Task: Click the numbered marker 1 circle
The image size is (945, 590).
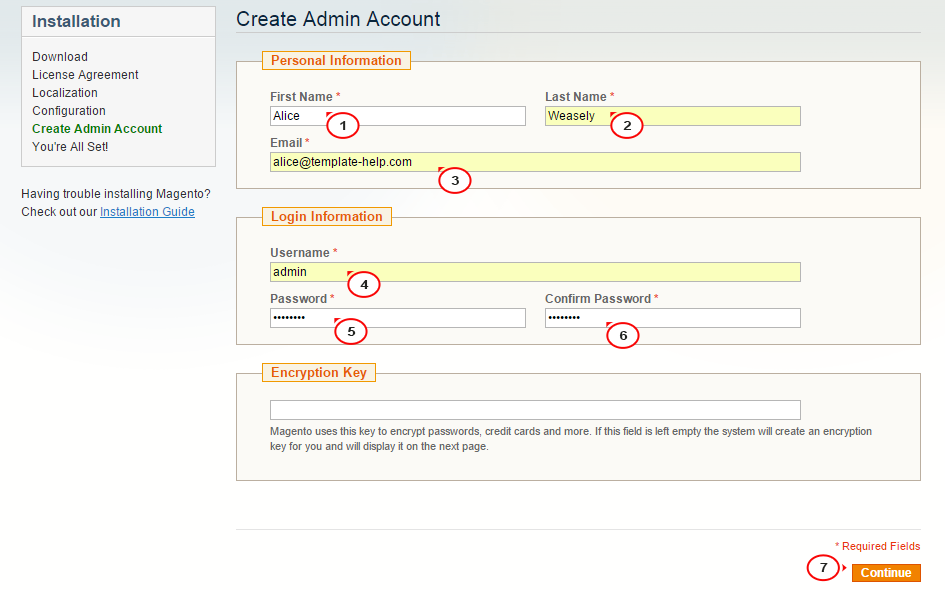Action: point(343,125)
